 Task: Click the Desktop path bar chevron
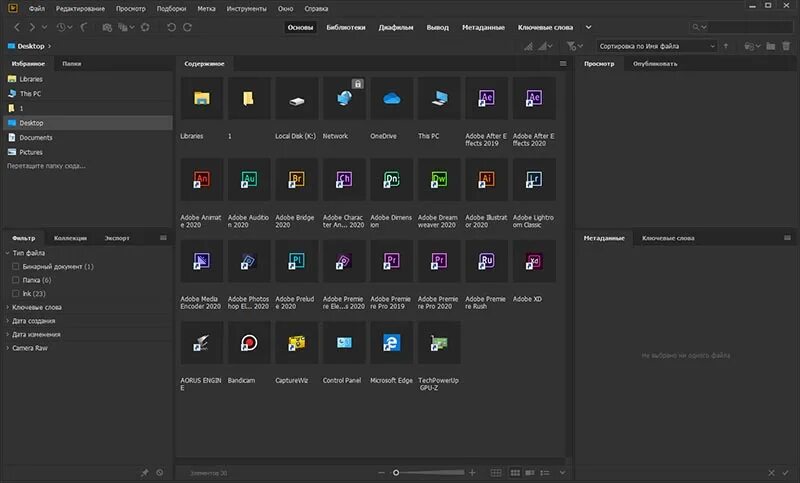point(49,46)
